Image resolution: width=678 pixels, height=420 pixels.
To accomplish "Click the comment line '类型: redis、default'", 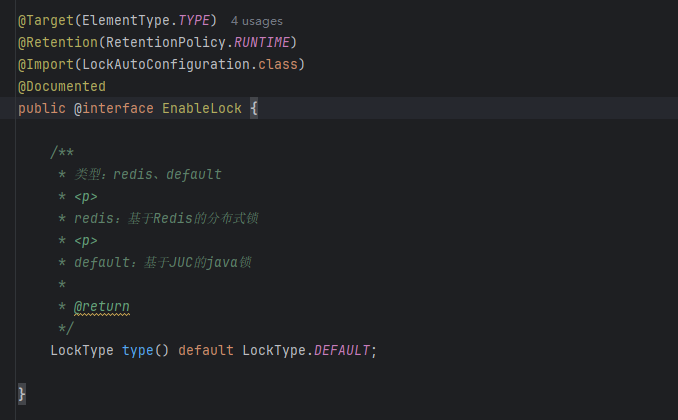I will coord(148,174).
